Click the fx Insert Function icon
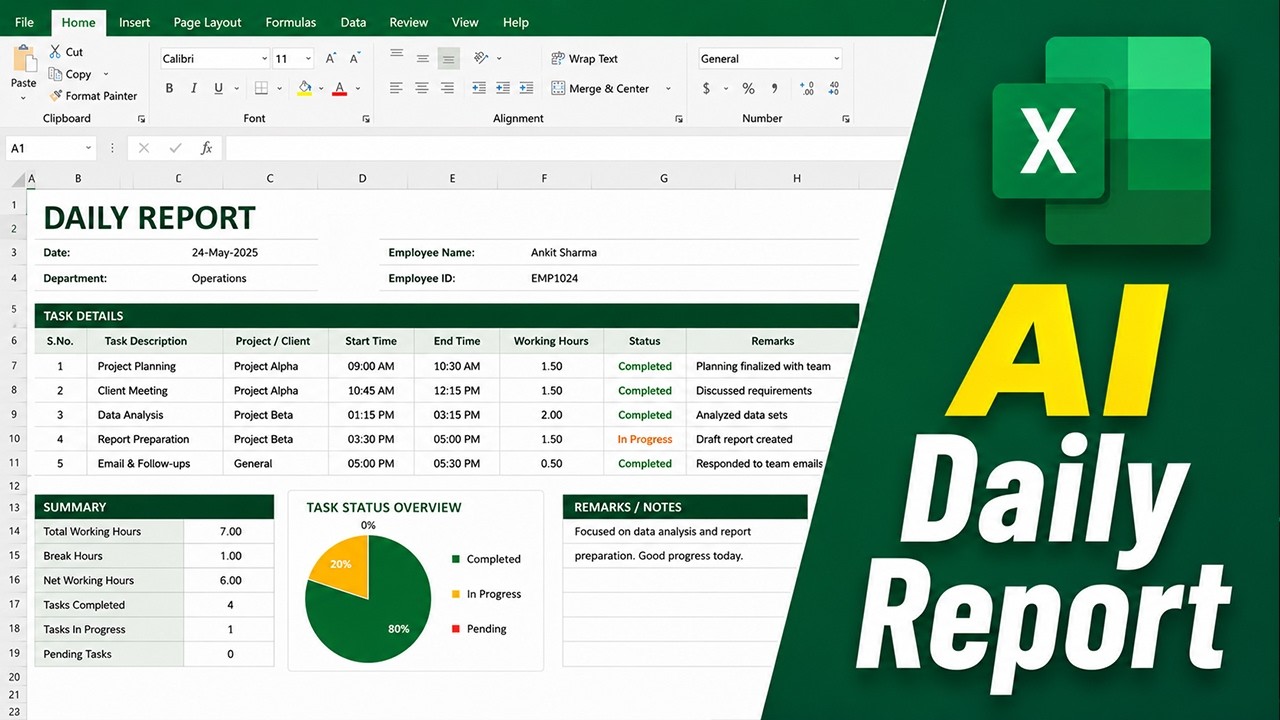Viewport: 1280px width, 720px height. pyautogui.click(x=207, y=148)
